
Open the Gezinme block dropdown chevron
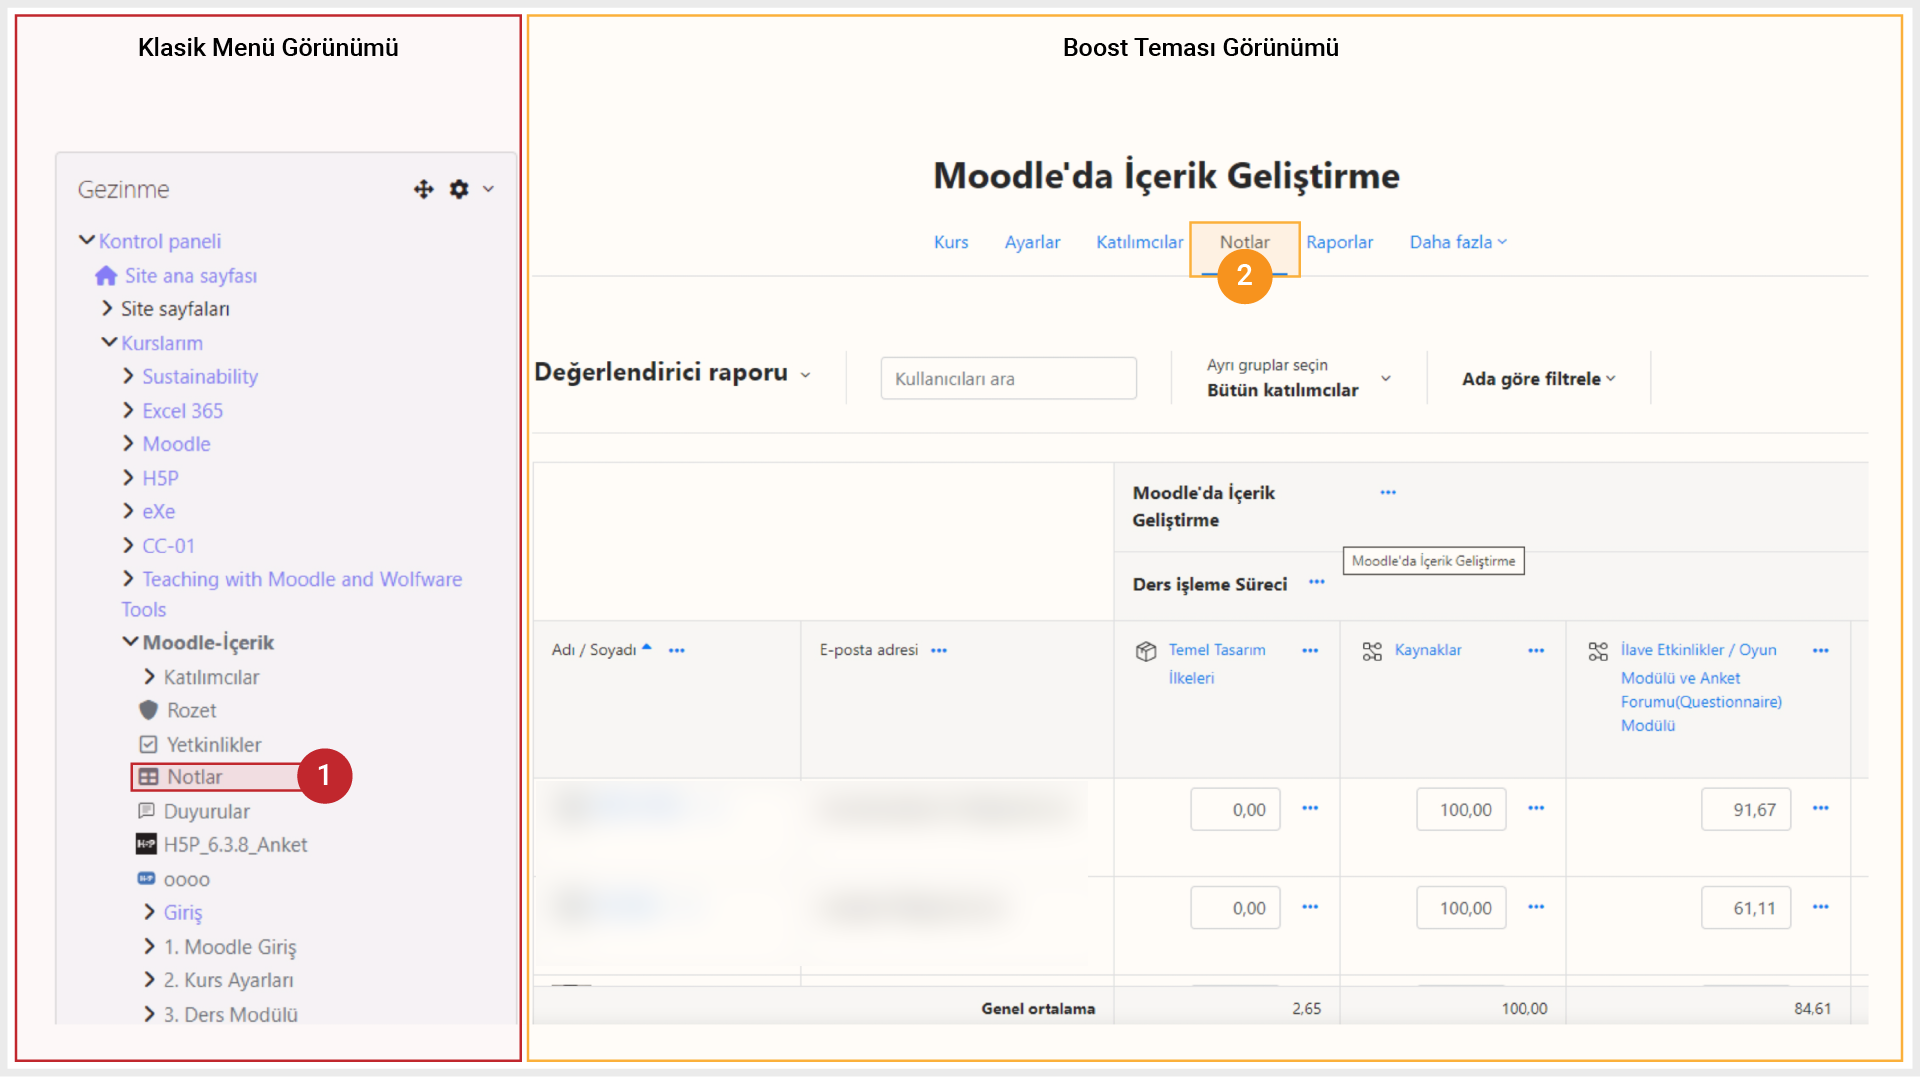(488, 189)
